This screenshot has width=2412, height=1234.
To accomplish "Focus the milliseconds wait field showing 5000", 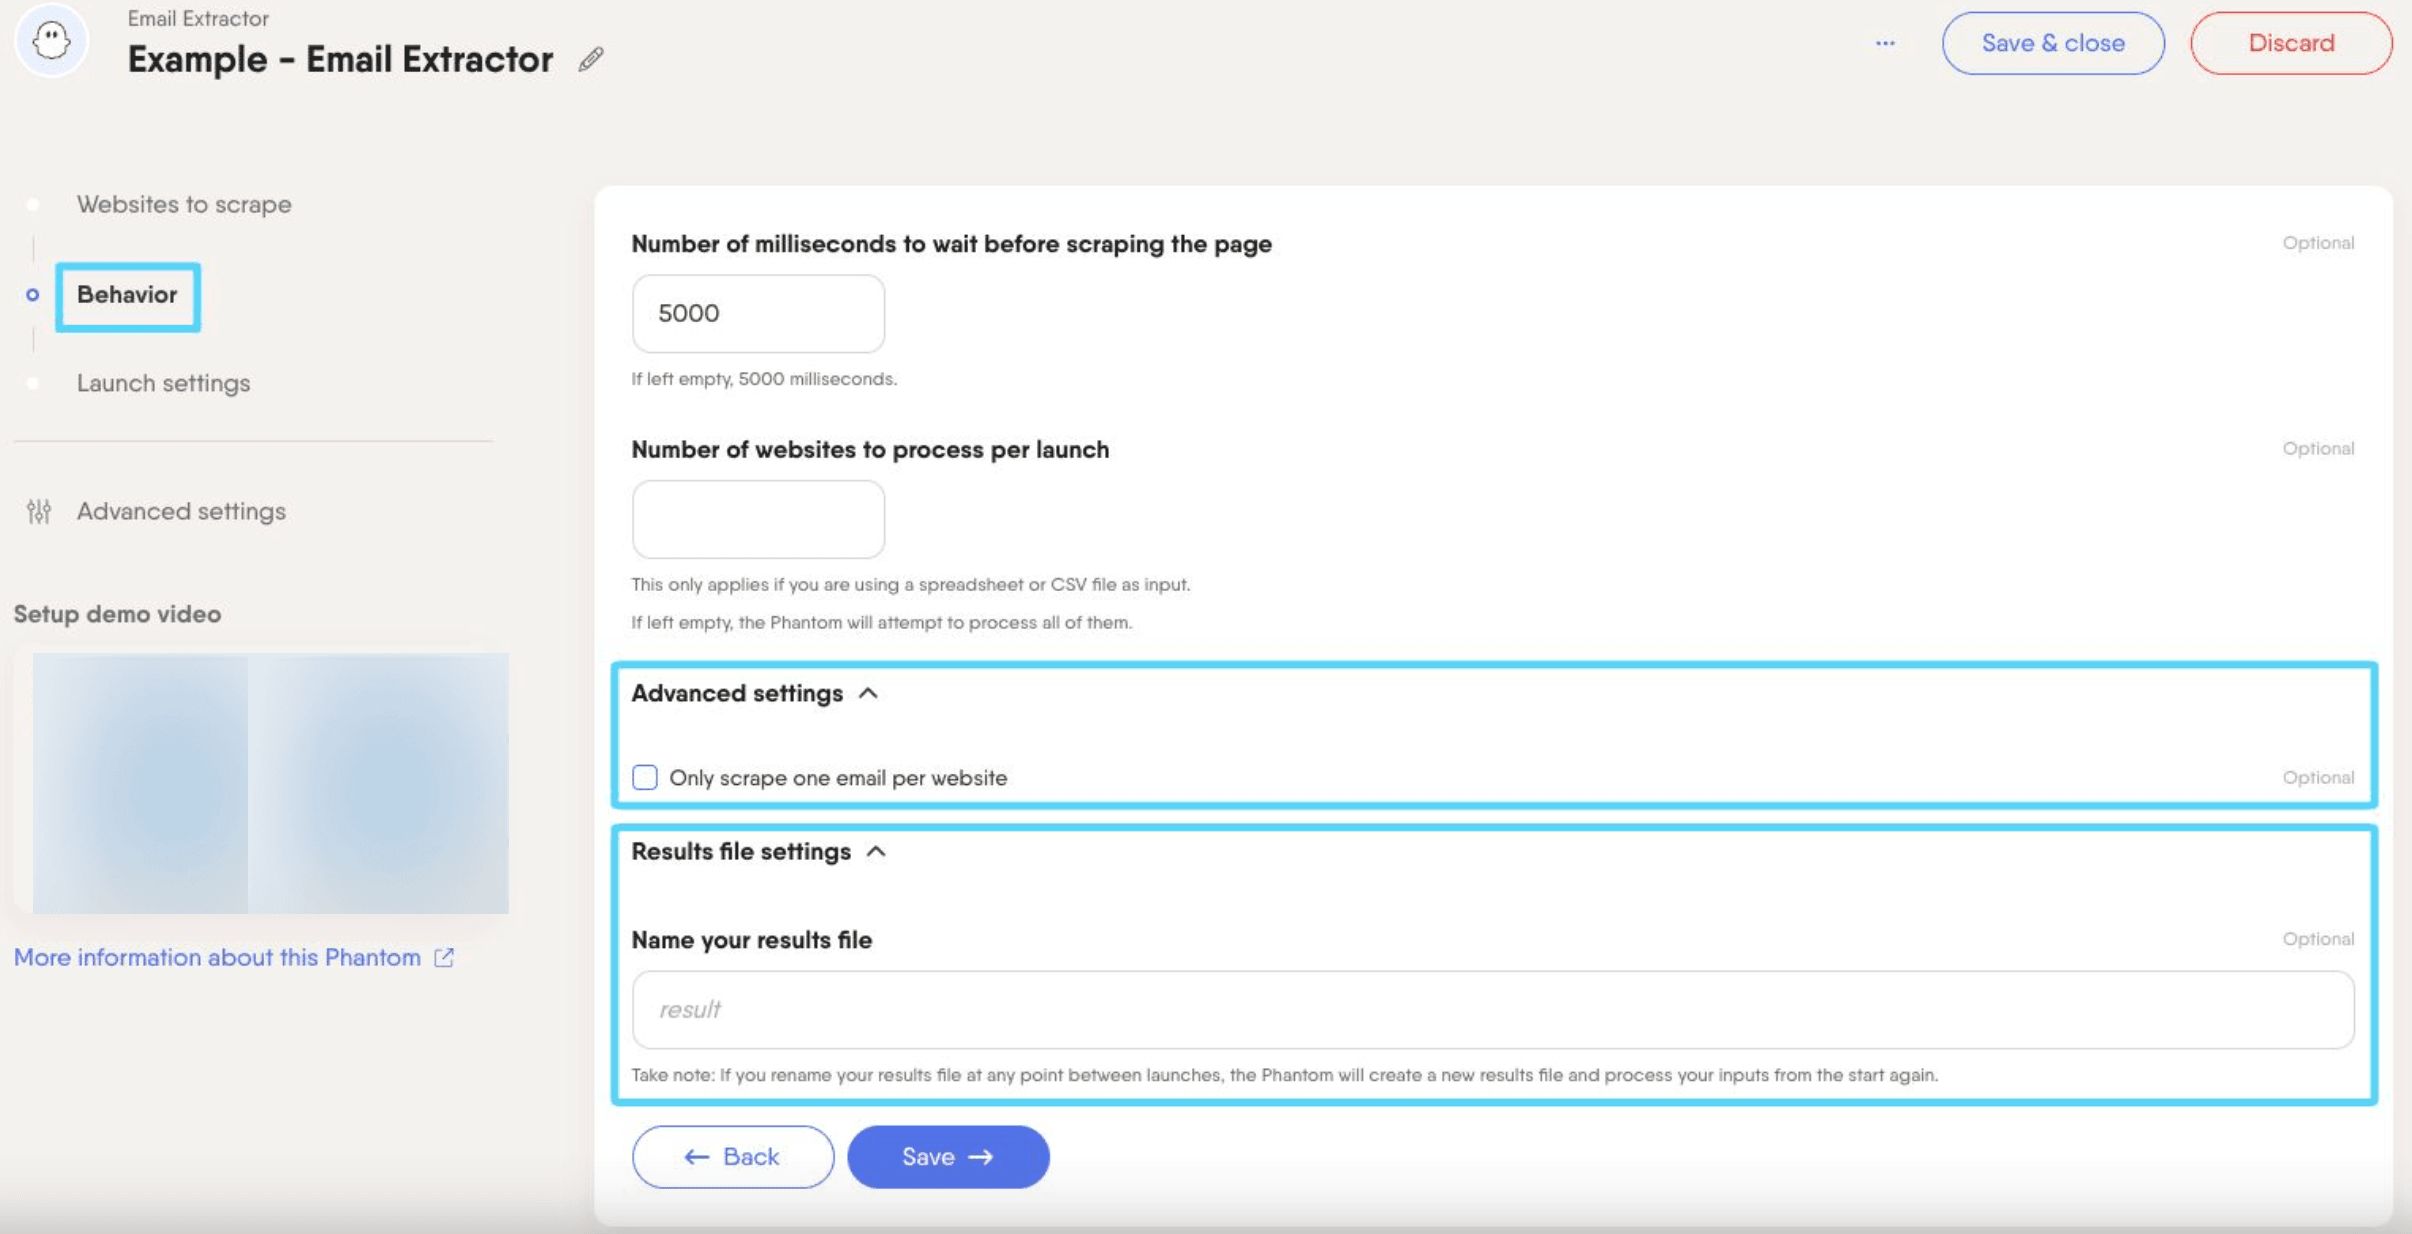I will 758,313.
